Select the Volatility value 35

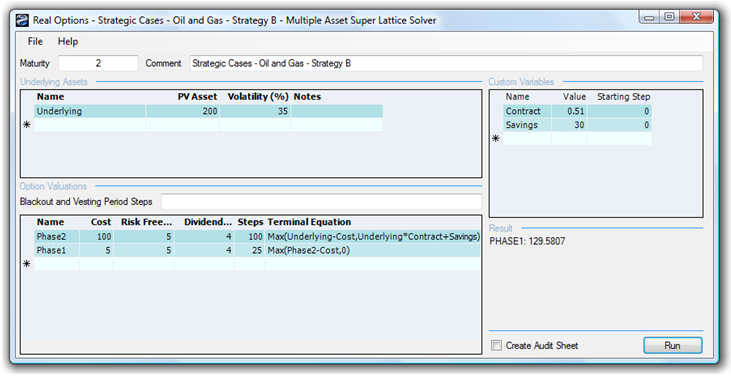click(255, 111)
